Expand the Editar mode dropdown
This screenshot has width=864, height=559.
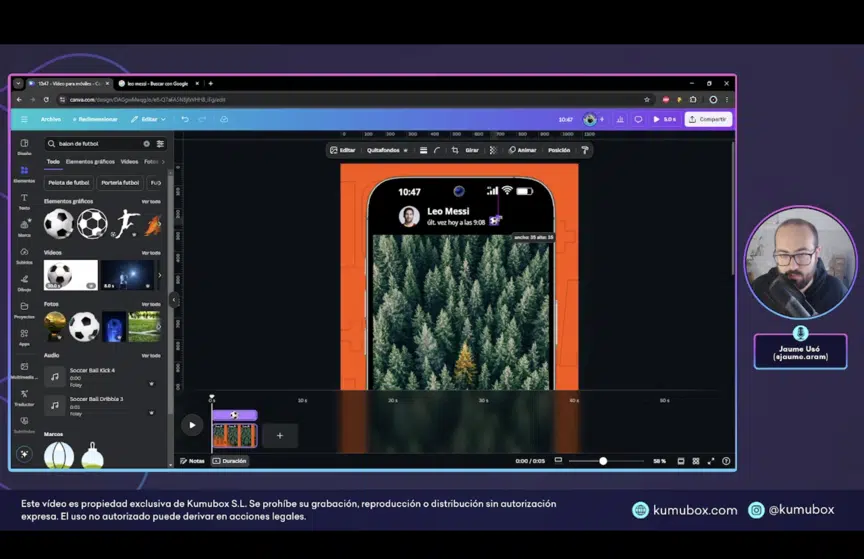pos(148,119)
